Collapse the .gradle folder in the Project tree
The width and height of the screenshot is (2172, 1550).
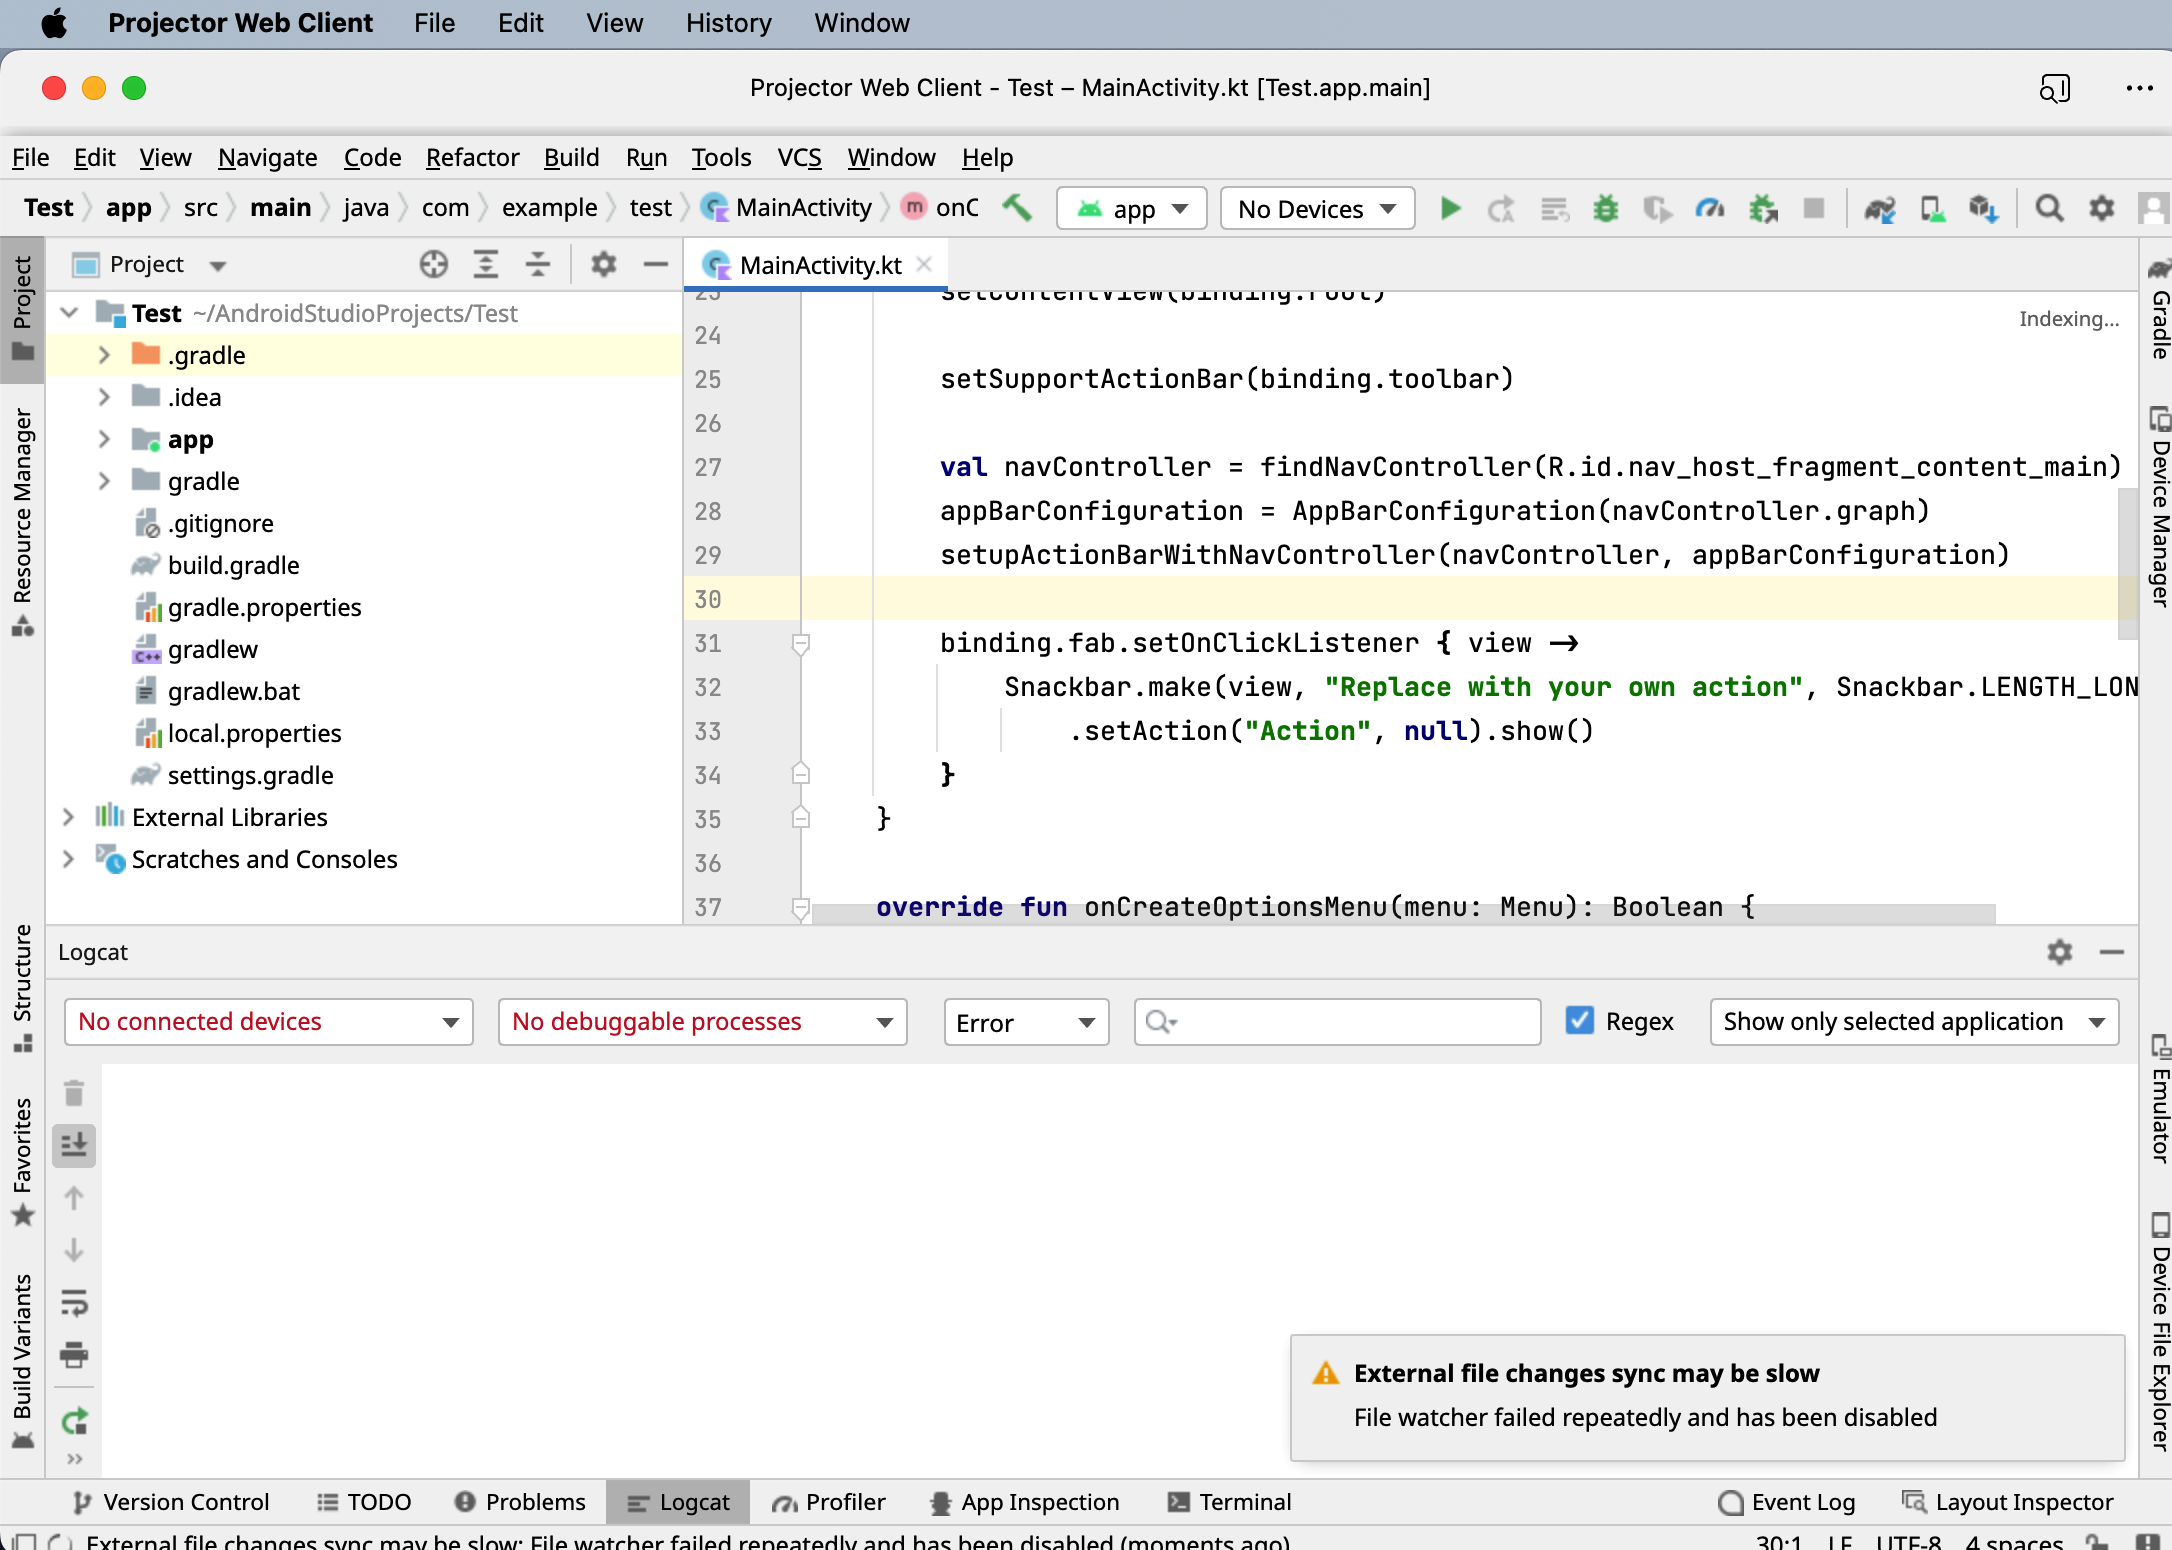coord(104,354)
